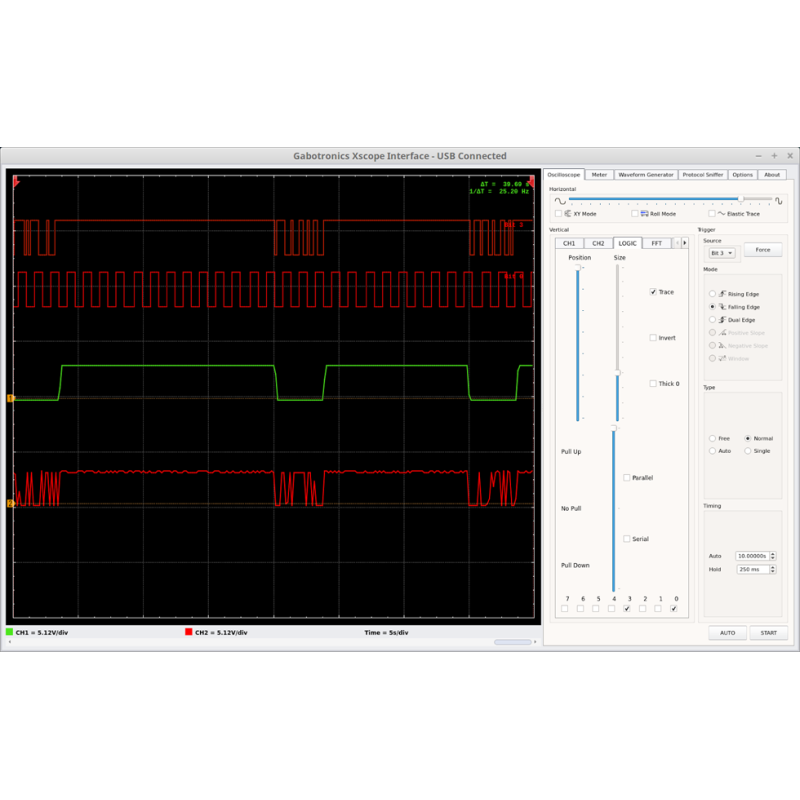Select the XY Mode display icon
The width and height of the screenshot is (800, 800).
[x=567, y=213]
